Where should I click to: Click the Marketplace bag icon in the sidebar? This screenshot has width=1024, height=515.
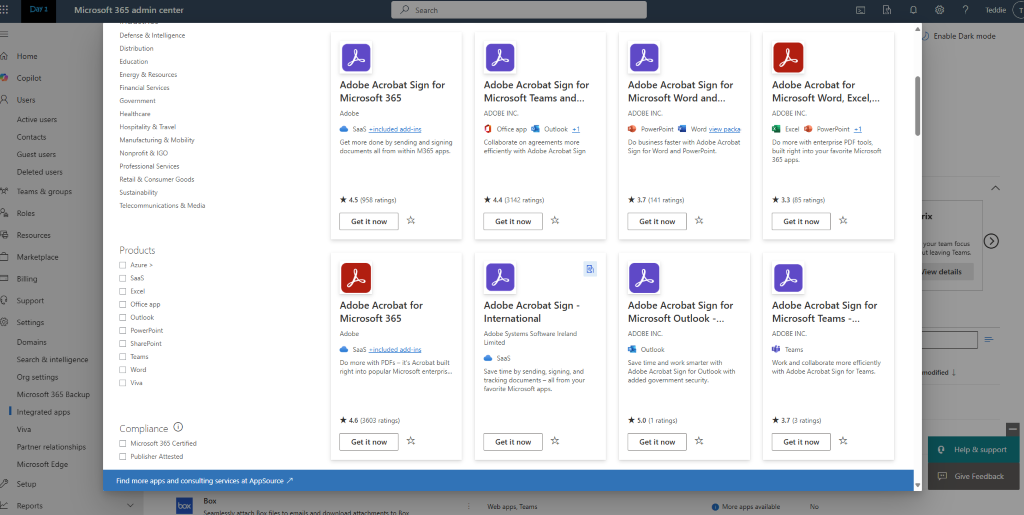point(4,257)
